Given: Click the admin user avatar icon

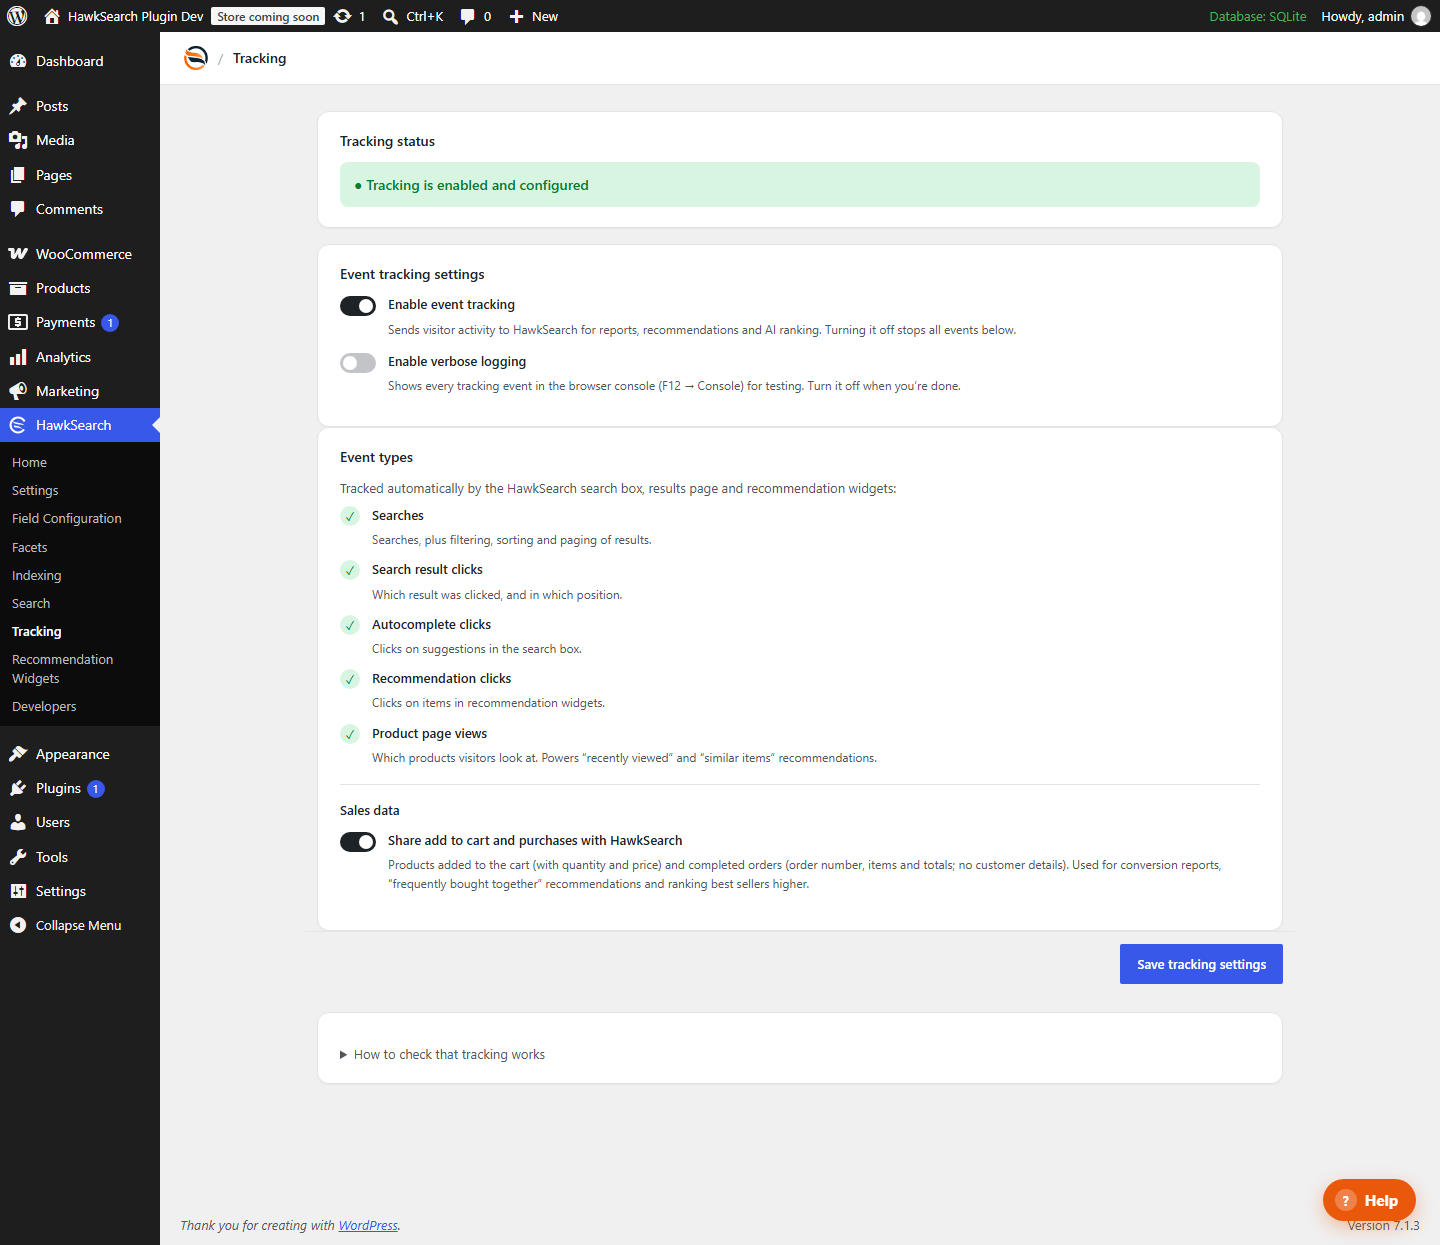Looking at the screenshot, I should (x=1421, y=16).
